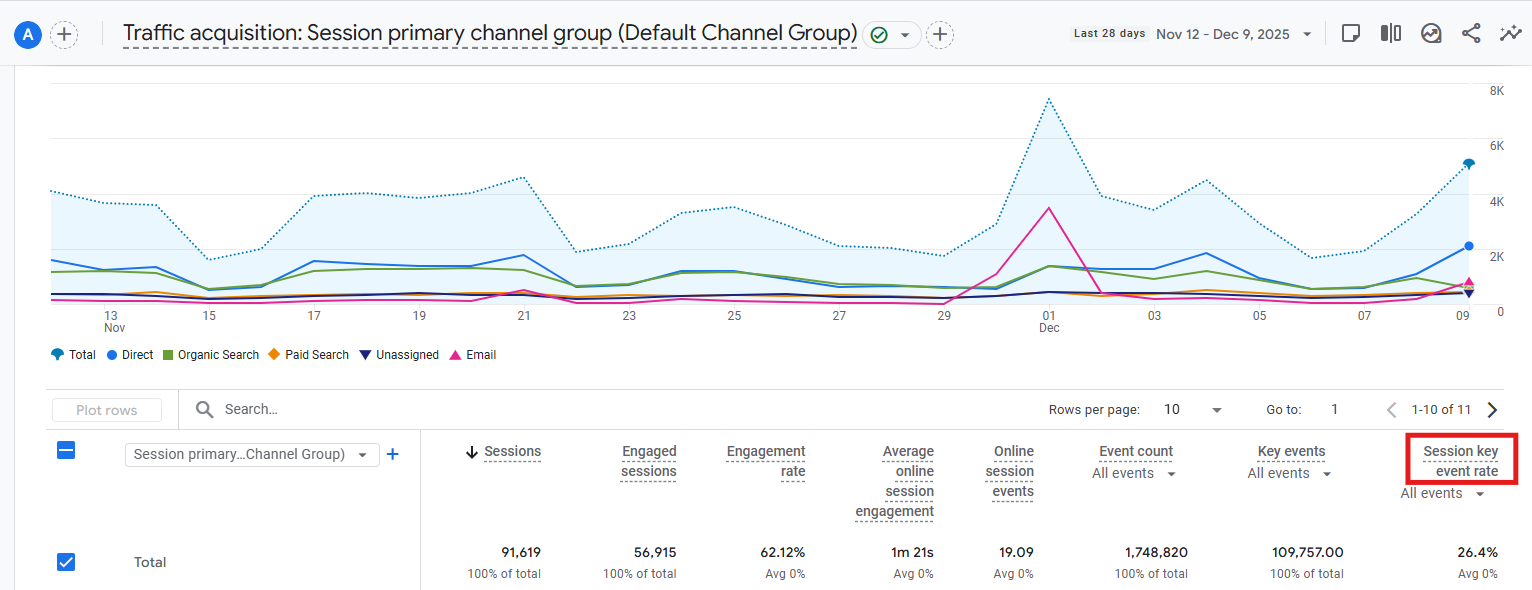Image resolution: width=1532 pixels, height=590 pixels.
Task: Click the Direct series endpoint dot on Dec 09
Action: 1469,246
